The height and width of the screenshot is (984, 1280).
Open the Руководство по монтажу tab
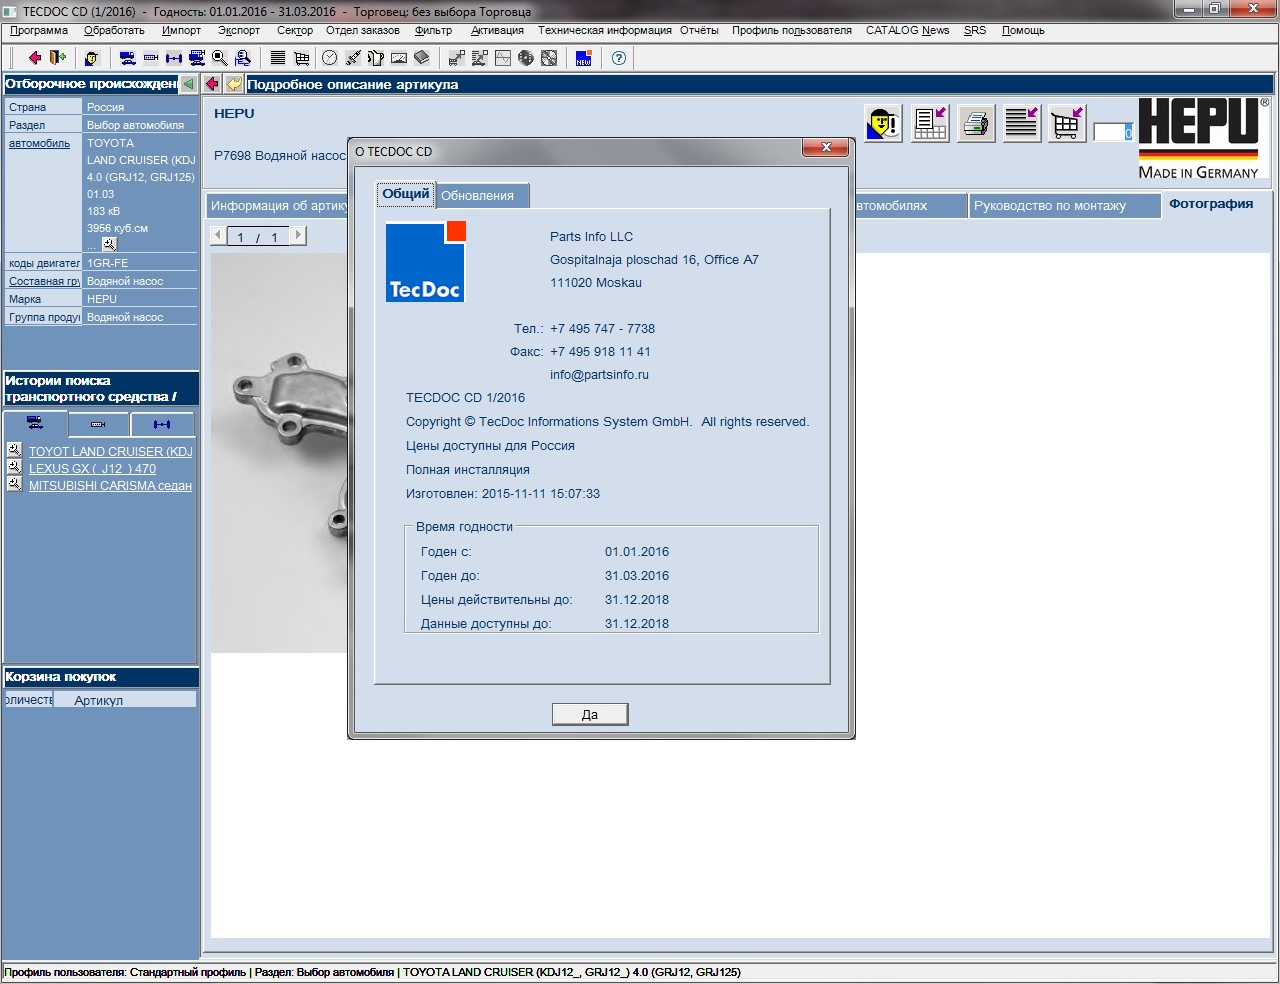point(1050,206)
